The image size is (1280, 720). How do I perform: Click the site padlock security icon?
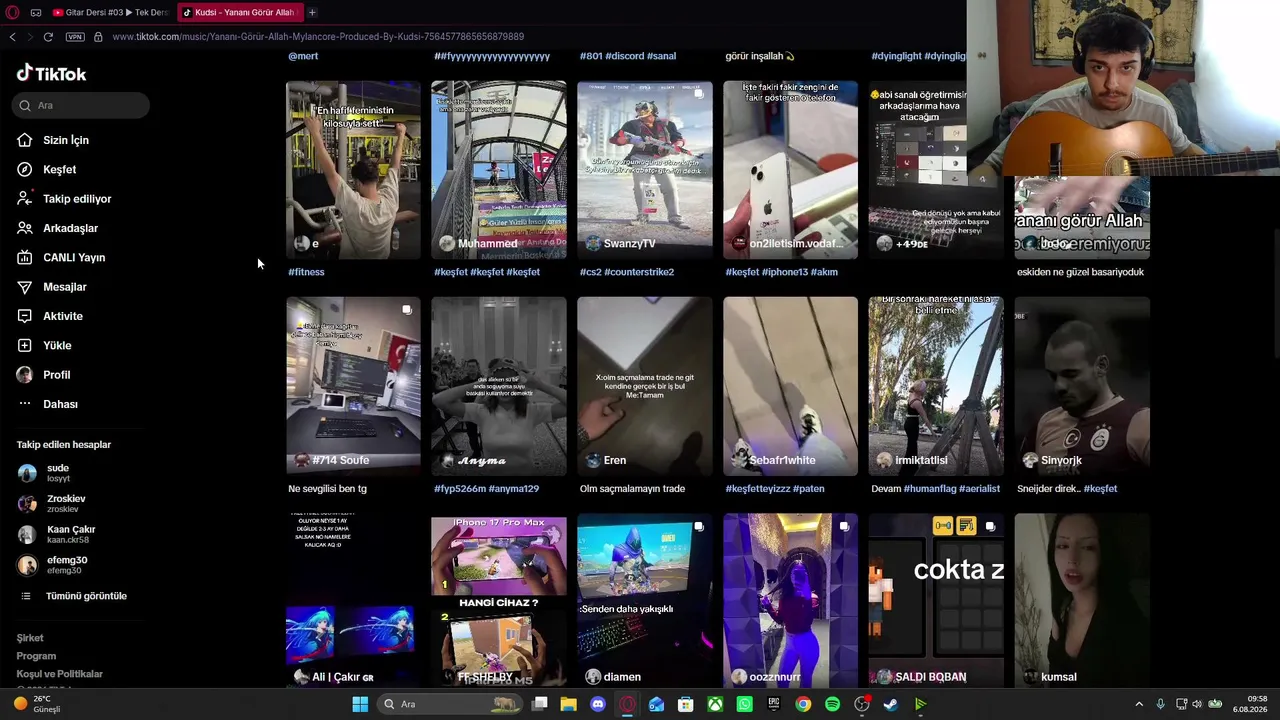click(98, 37)
